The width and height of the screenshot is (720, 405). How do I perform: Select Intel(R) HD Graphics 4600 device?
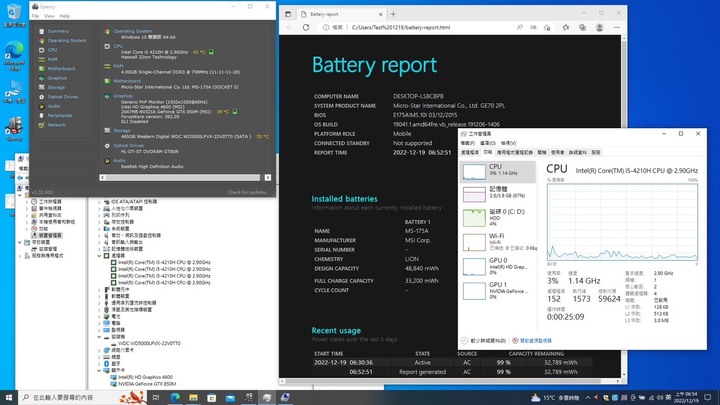point(145,377)
